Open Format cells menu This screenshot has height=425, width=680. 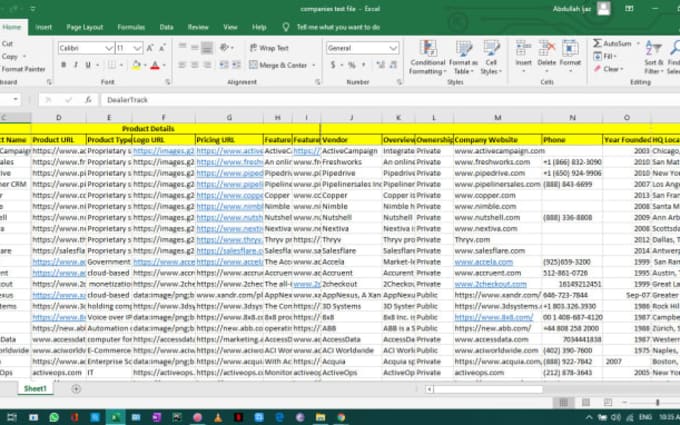[x=570, y=56]
